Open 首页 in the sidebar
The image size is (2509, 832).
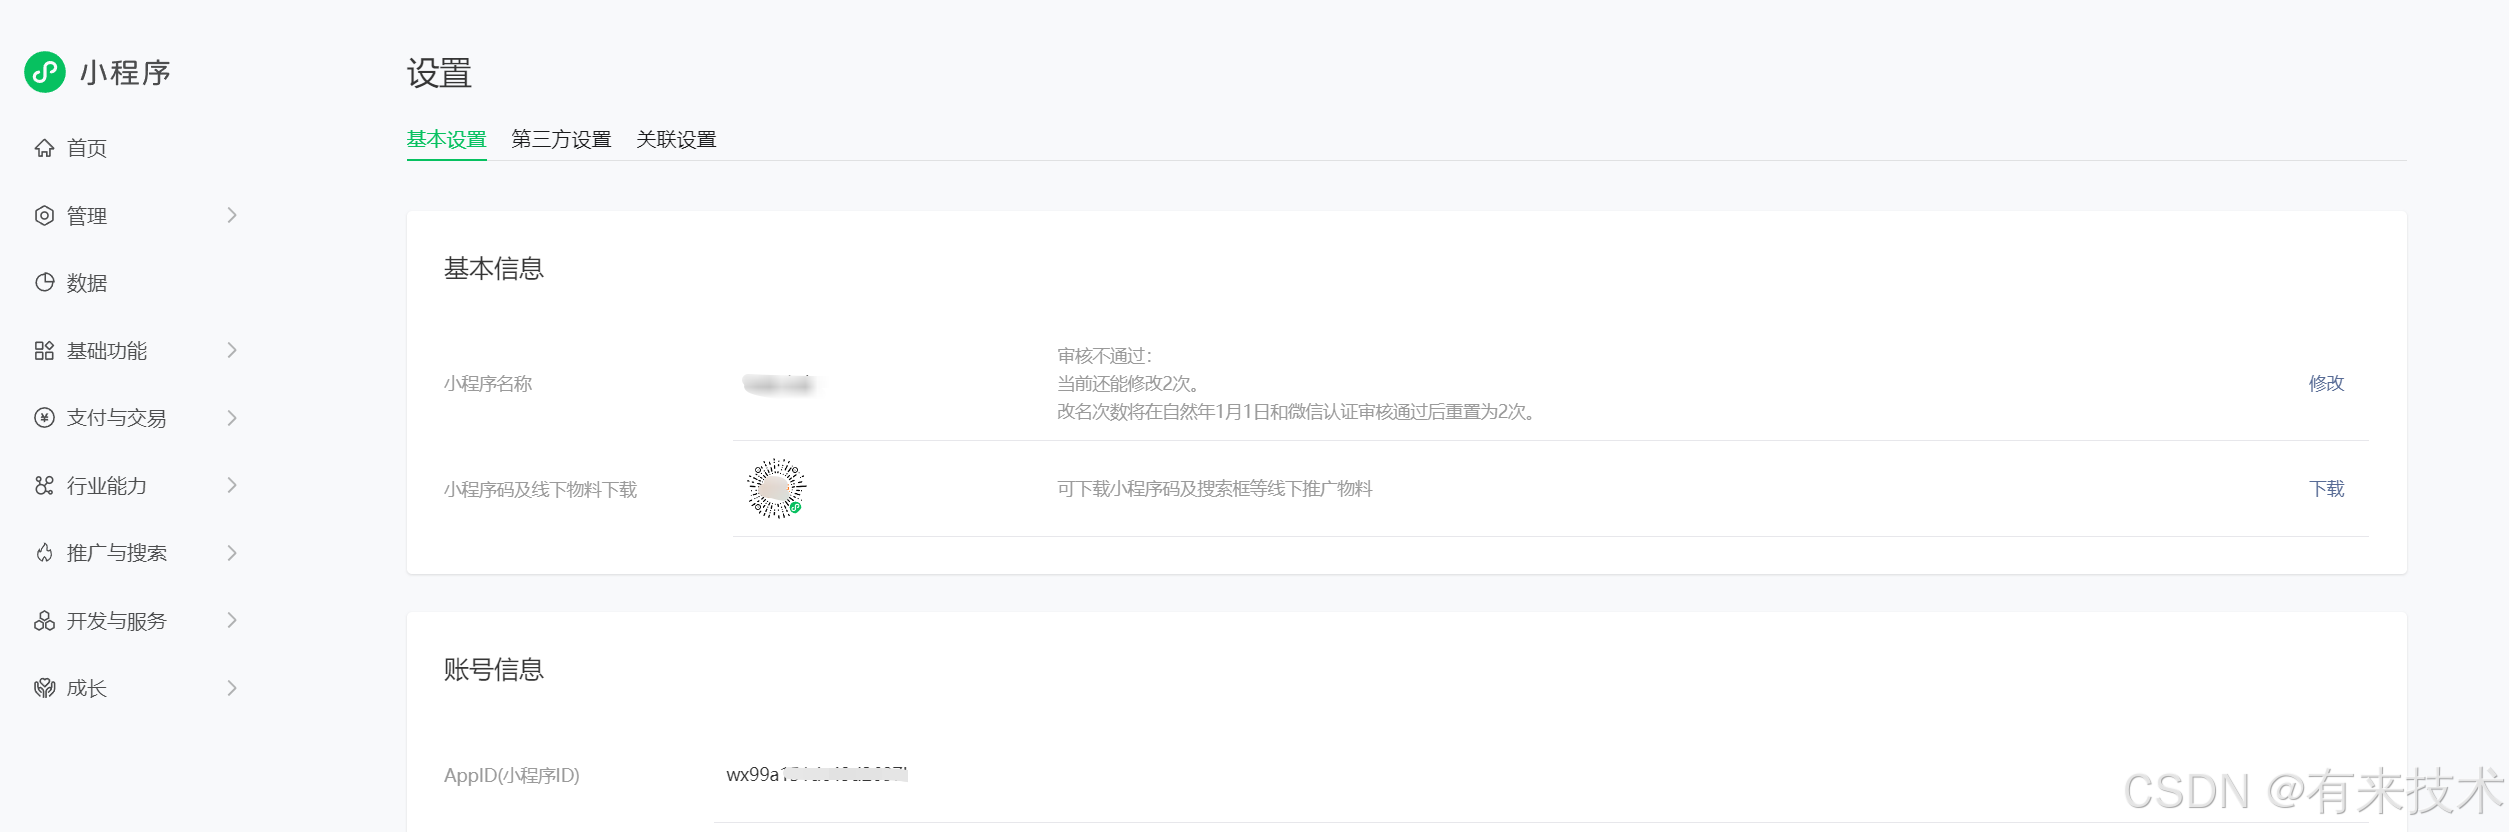tap(87, 148)
